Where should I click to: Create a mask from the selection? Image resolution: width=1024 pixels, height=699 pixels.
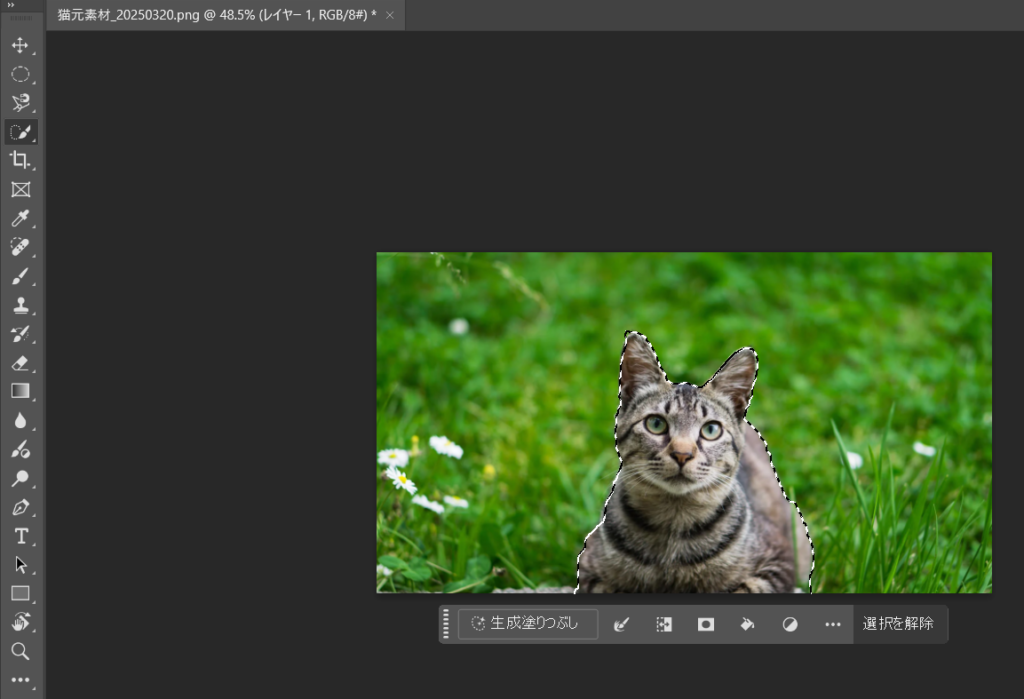coord(706,624)
